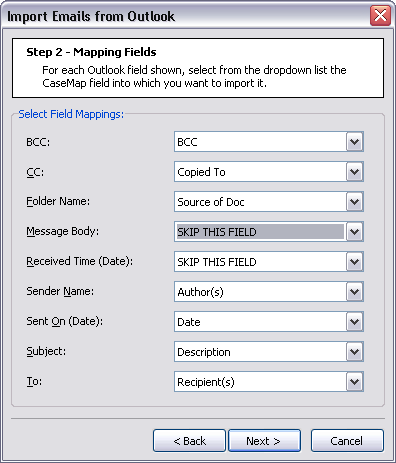This screenshot has height=463, width=396.
Task: Proceed with the Next button
Action: pyautogui.click(x=264, y=441)
